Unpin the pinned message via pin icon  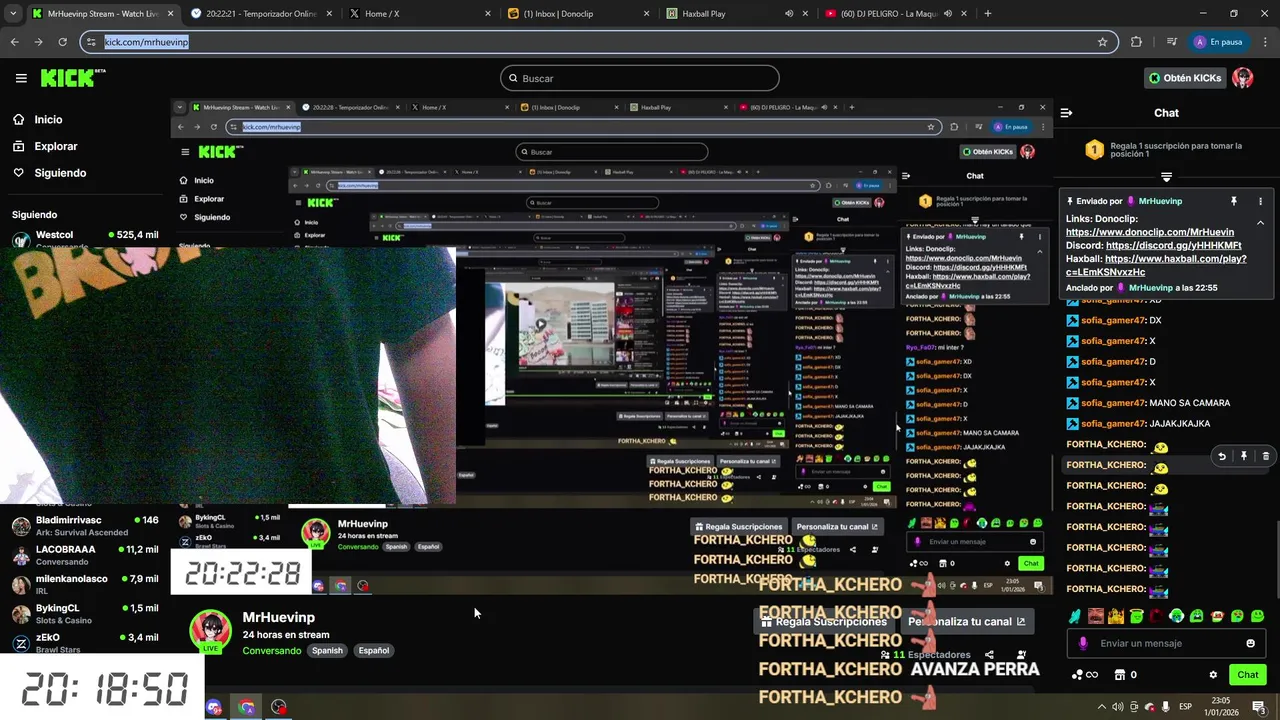pos(1234,201)
